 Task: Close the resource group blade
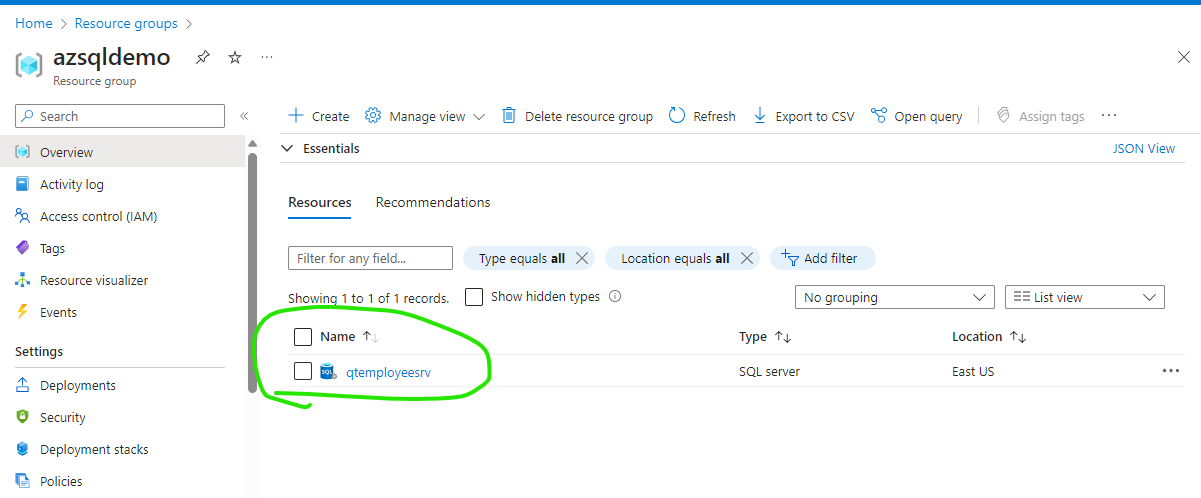[x=1184, y=58]
